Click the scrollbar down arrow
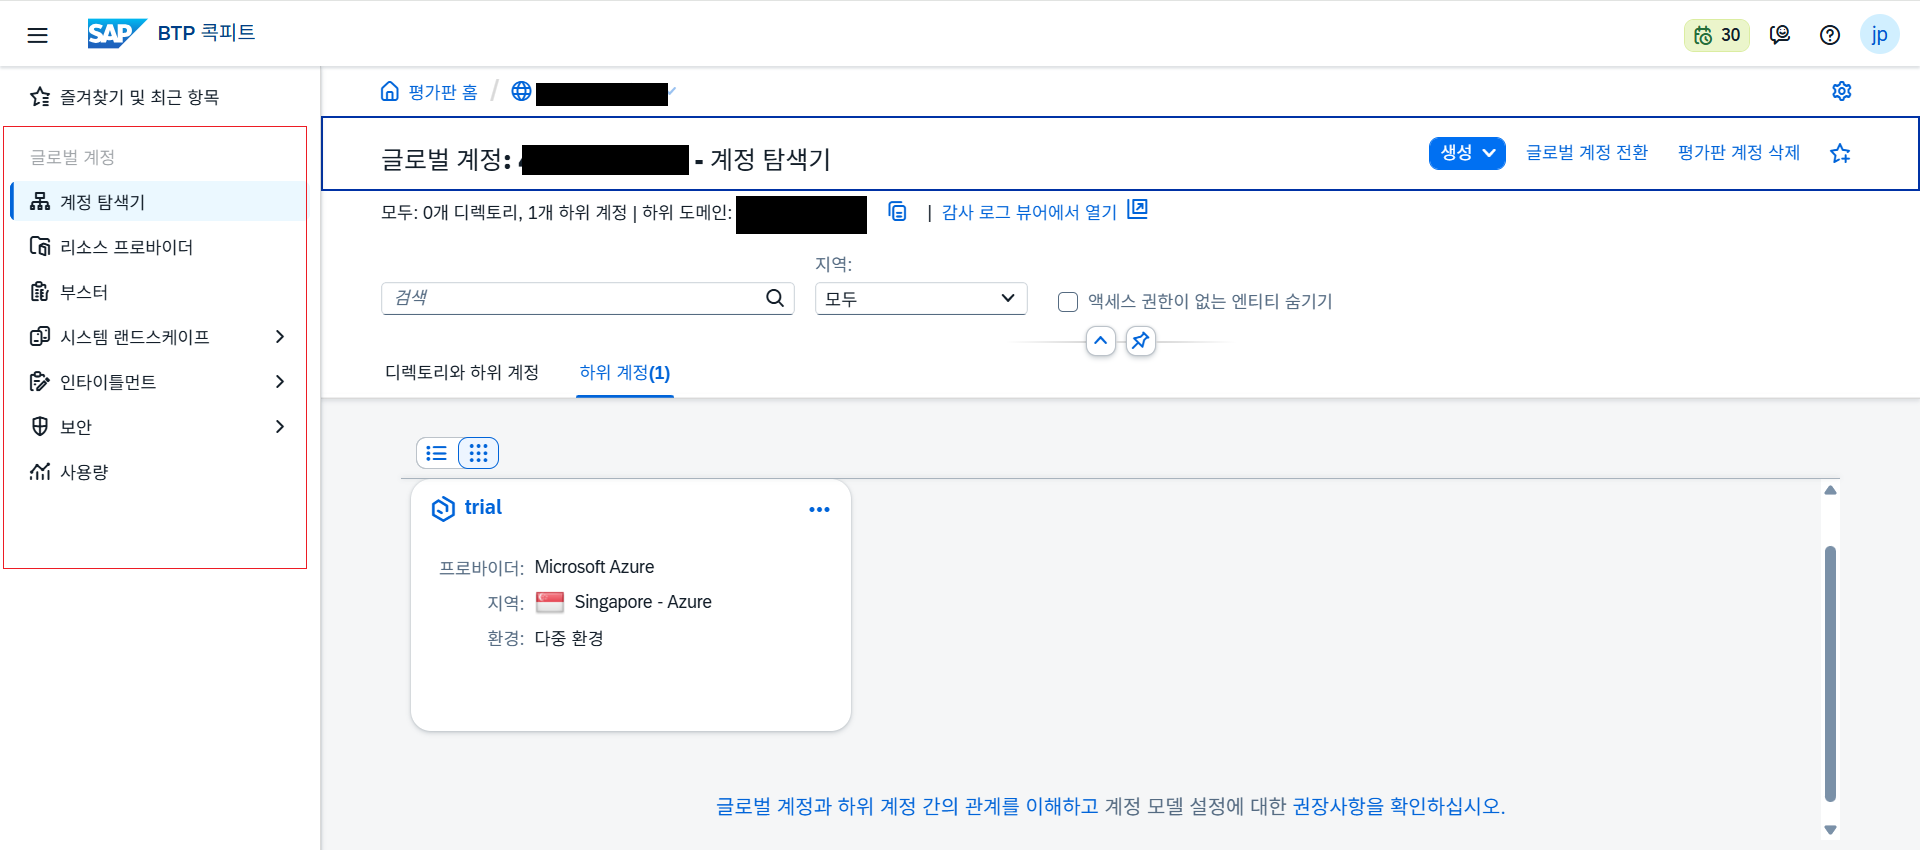The height and width of the screenshot is (850, 1920). pyautogui.click(x=1830, y=830)
